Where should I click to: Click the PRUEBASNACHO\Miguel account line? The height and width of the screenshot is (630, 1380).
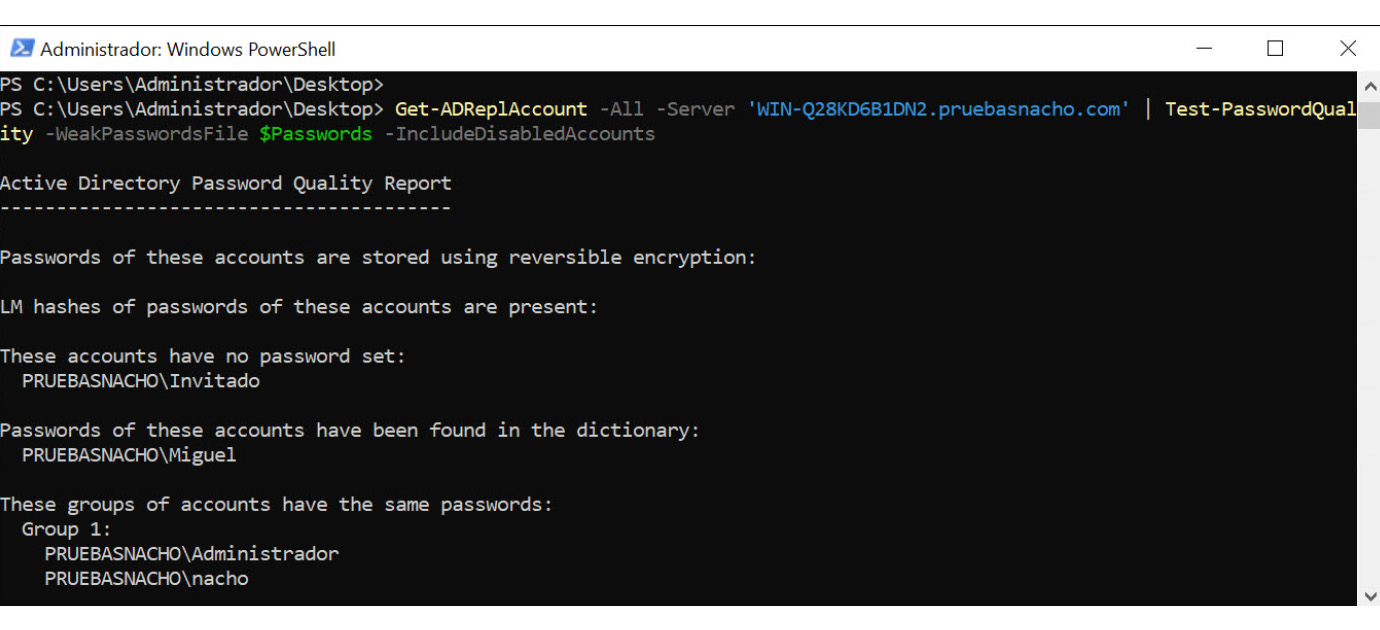point(129,455)
